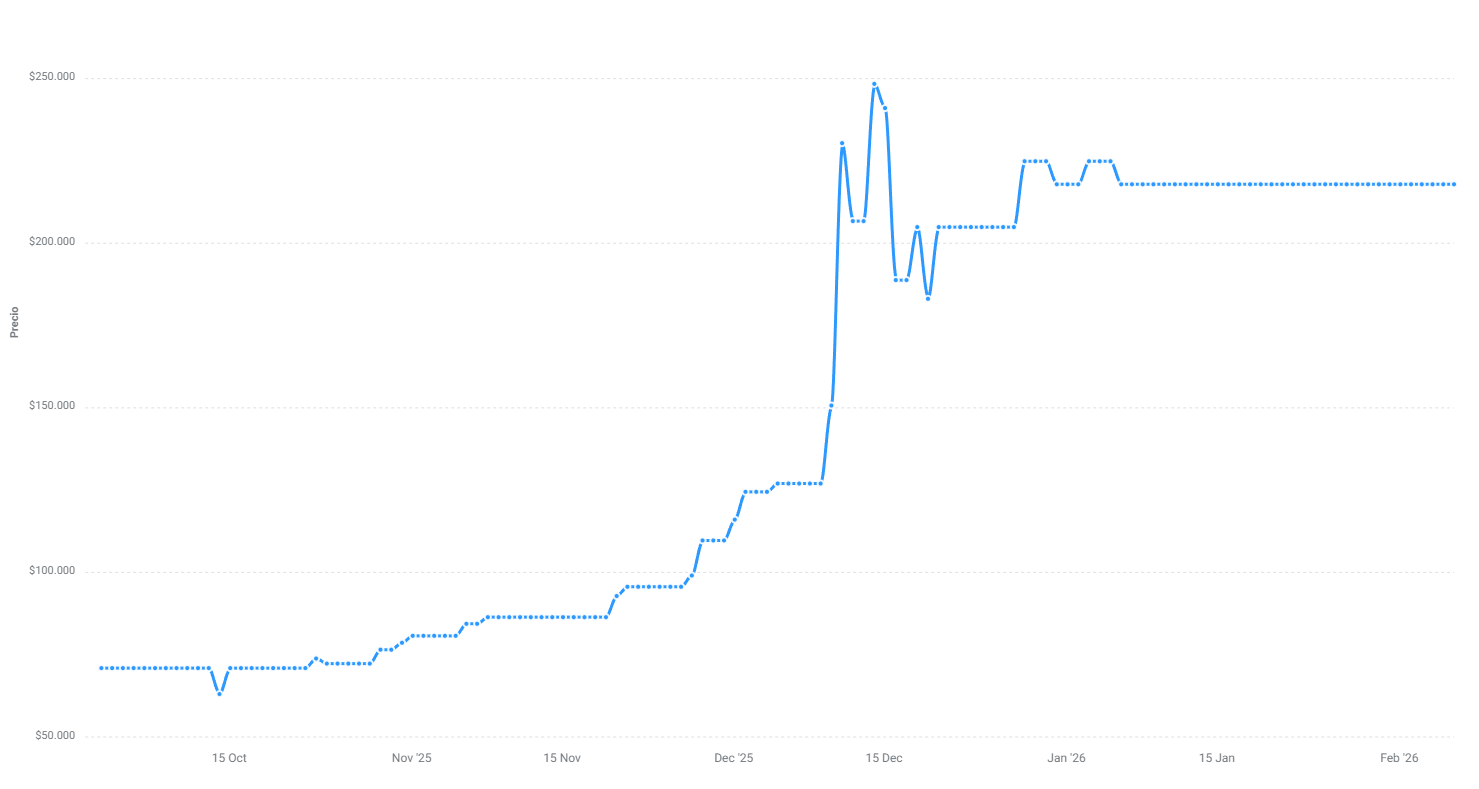Click the $150.000 y-axis label
This screenshot has width=1479, height=789.
tap(52, 406)
